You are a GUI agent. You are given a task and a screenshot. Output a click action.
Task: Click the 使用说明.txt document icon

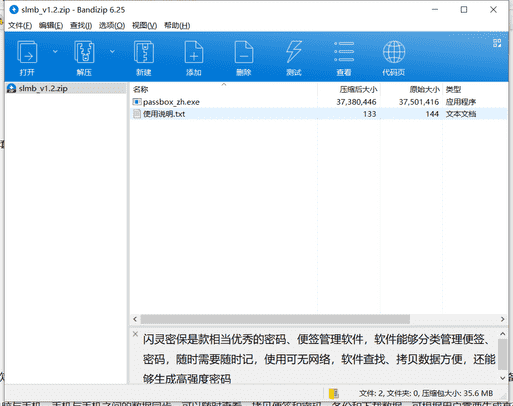(x=137, y=114)
